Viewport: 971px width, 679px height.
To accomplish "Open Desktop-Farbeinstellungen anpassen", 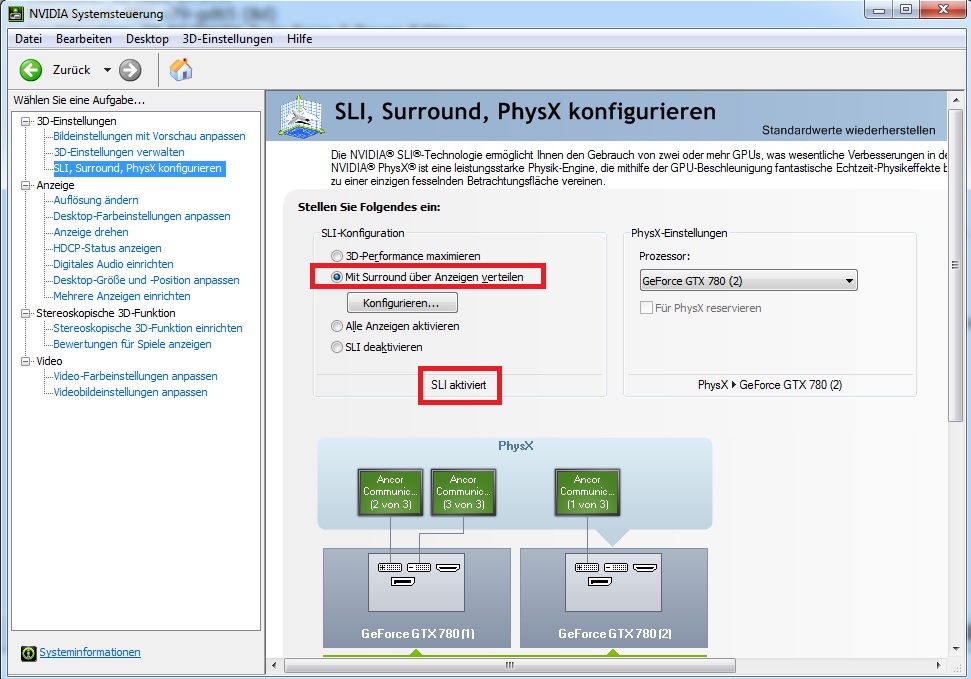I will click(142, 216).
